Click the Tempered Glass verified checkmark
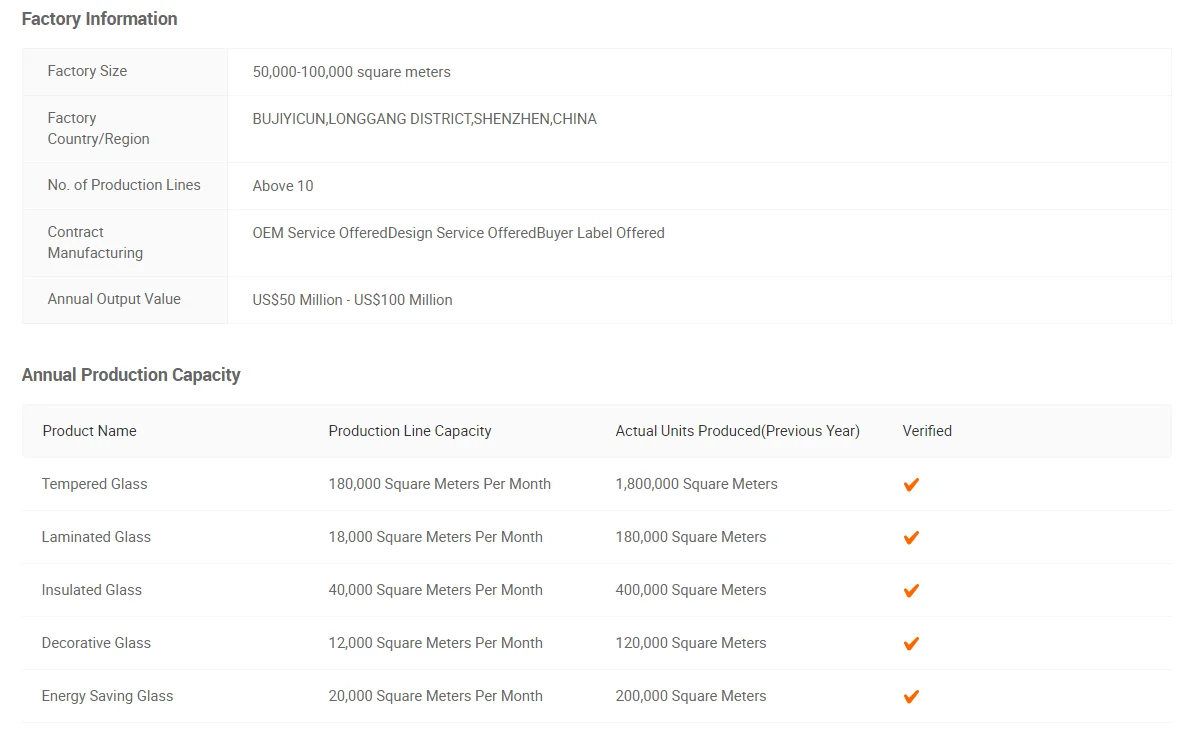 point(911,484)
